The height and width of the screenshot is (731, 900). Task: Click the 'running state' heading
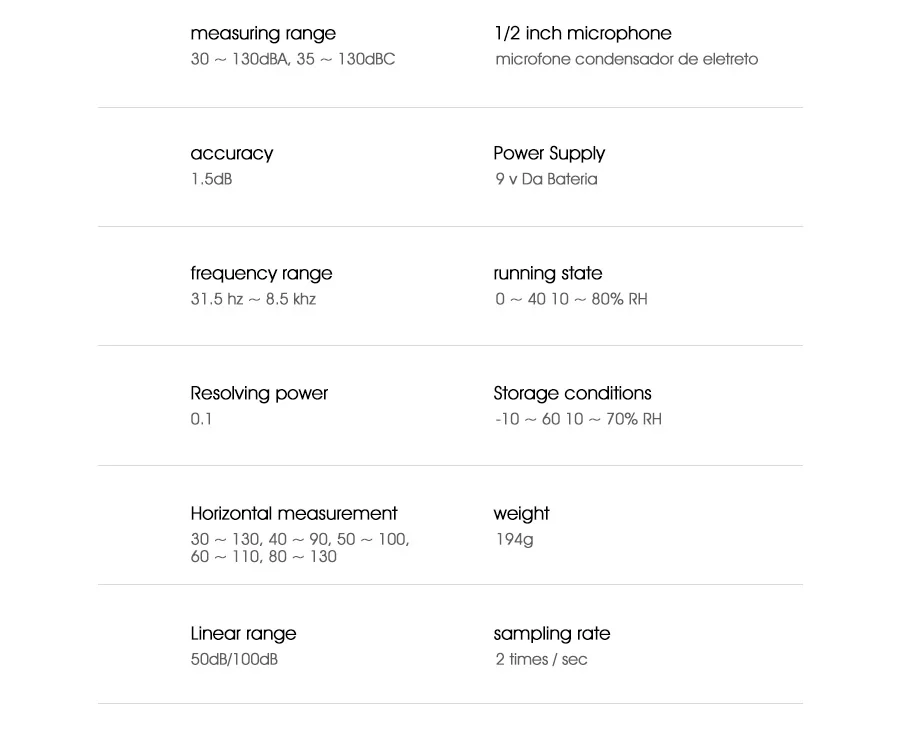click(548, 274)
